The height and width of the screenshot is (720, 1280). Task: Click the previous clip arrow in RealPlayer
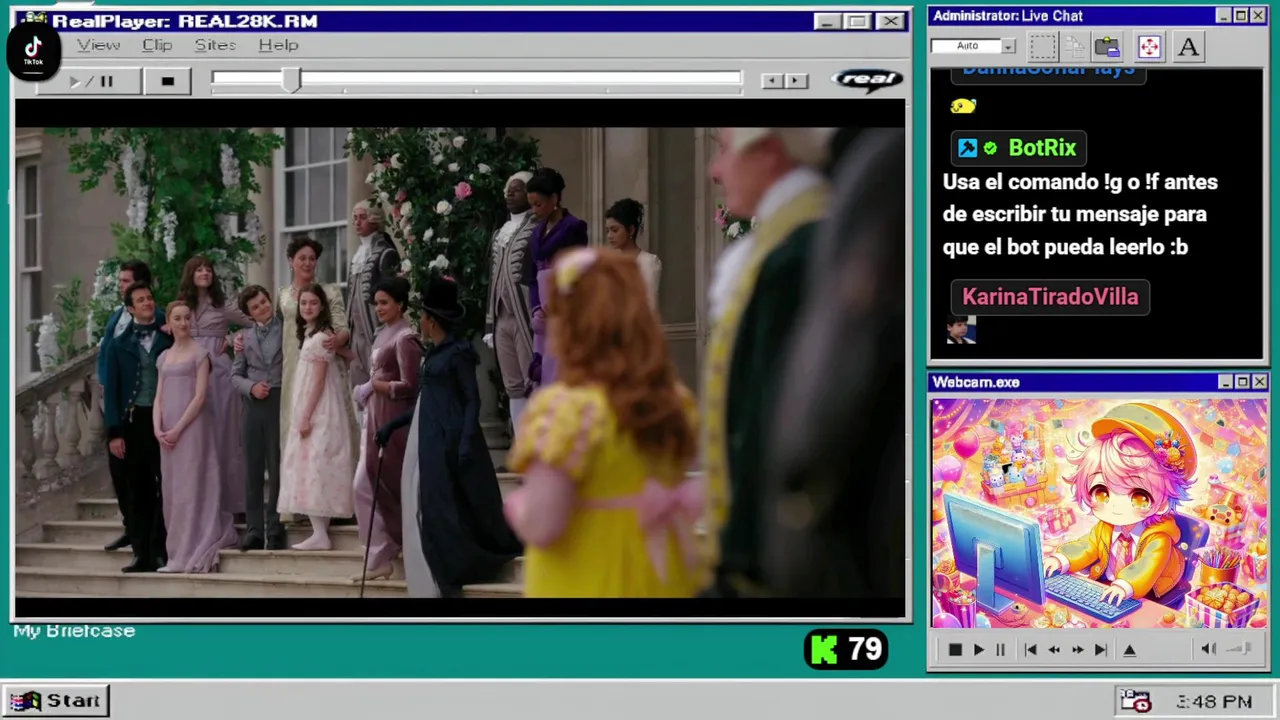pyautogui.click(x=771, y=81)
